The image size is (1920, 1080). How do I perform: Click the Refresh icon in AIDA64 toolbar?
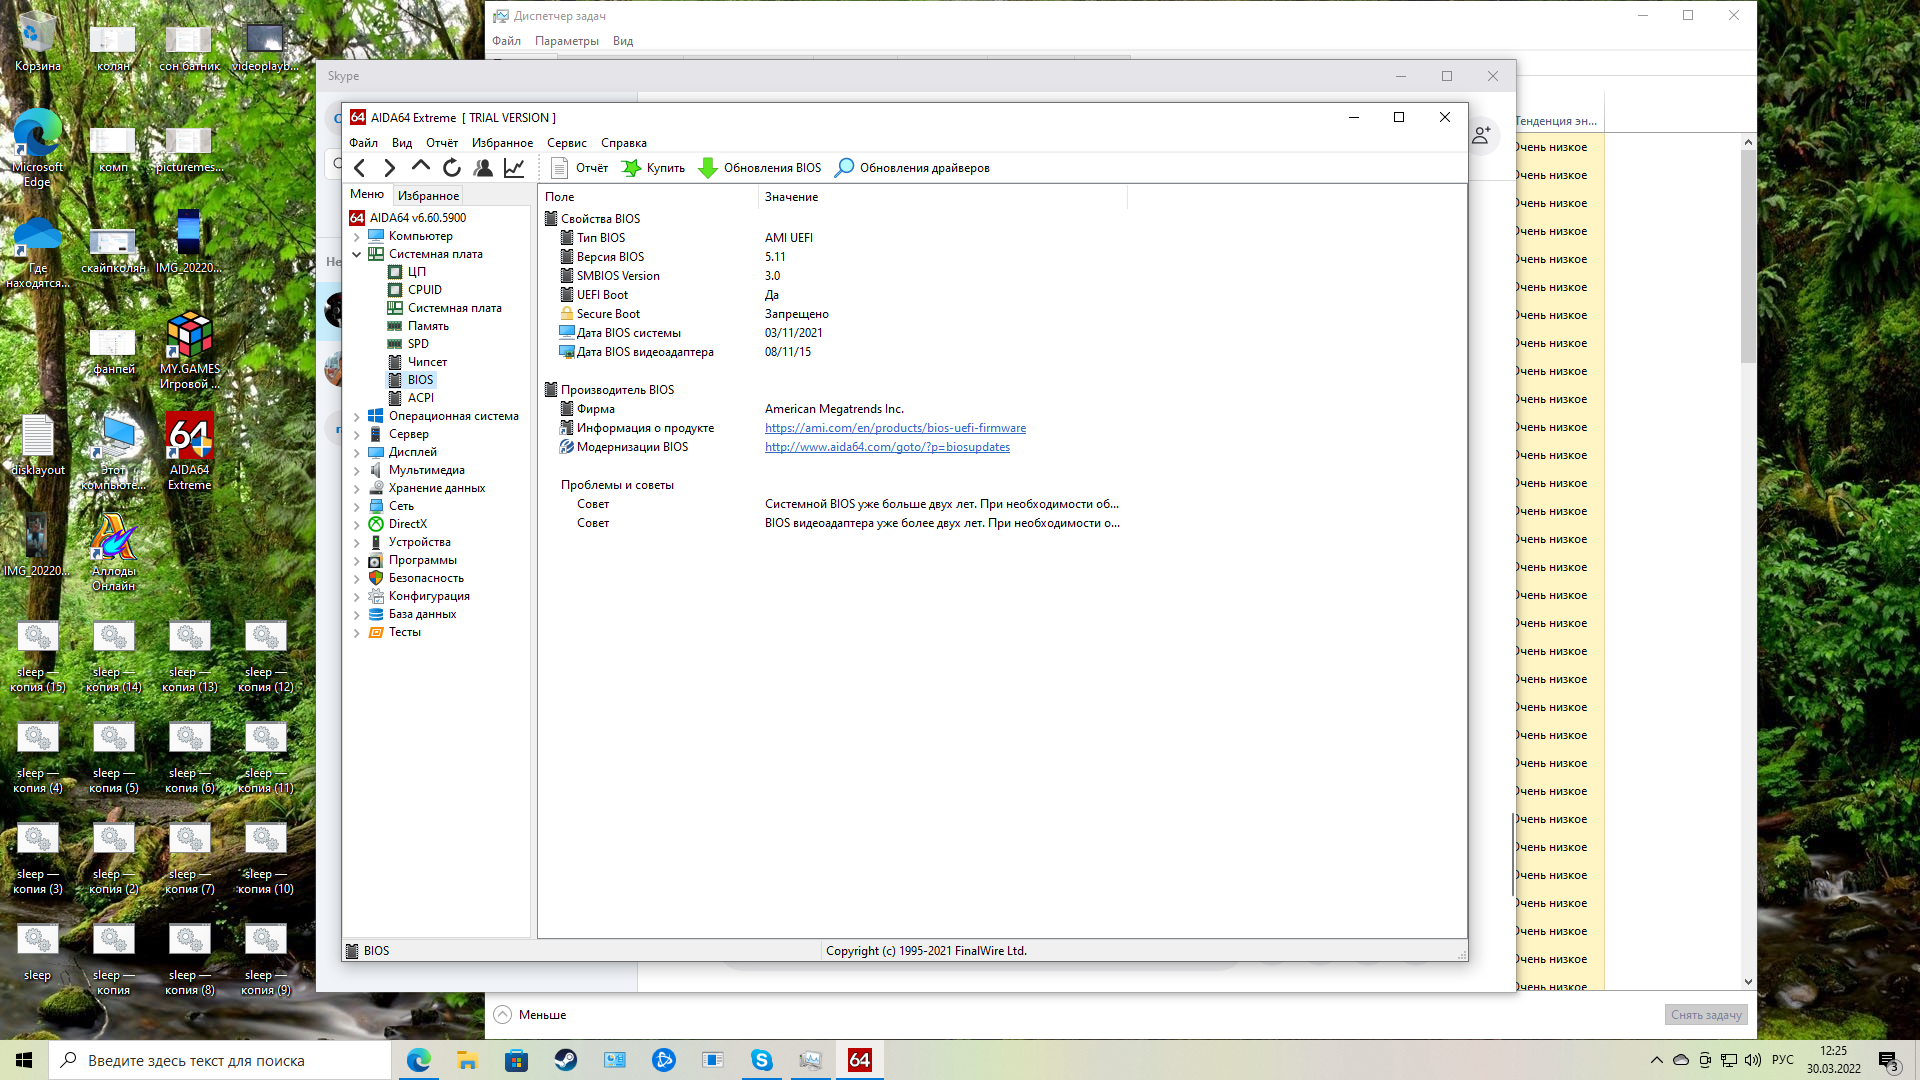pyautogui.click(x=452, y=168)
